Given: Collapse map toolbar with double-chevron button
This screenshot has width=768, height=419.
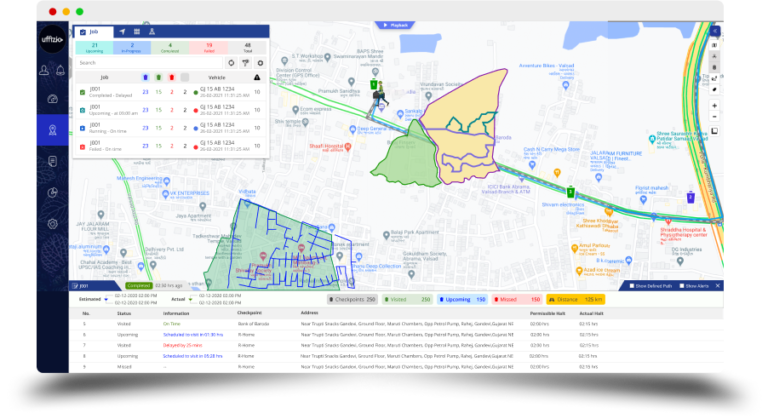Looking at the screenshot, I should (x=715, y=31).
